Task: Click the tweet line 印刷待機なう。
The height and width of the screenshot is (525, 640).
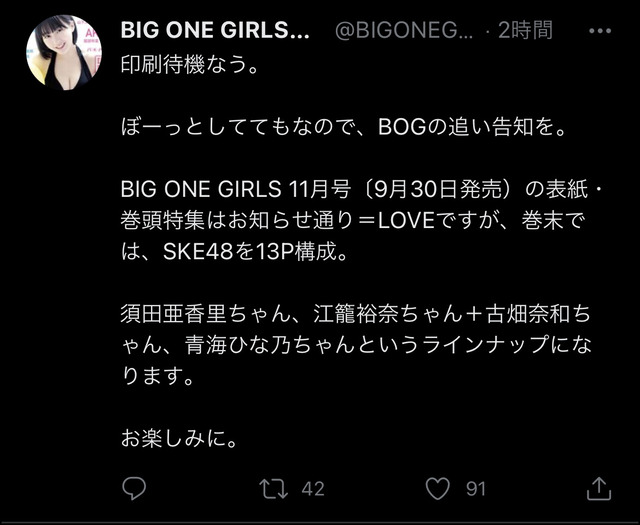Action: click(190, 65)
